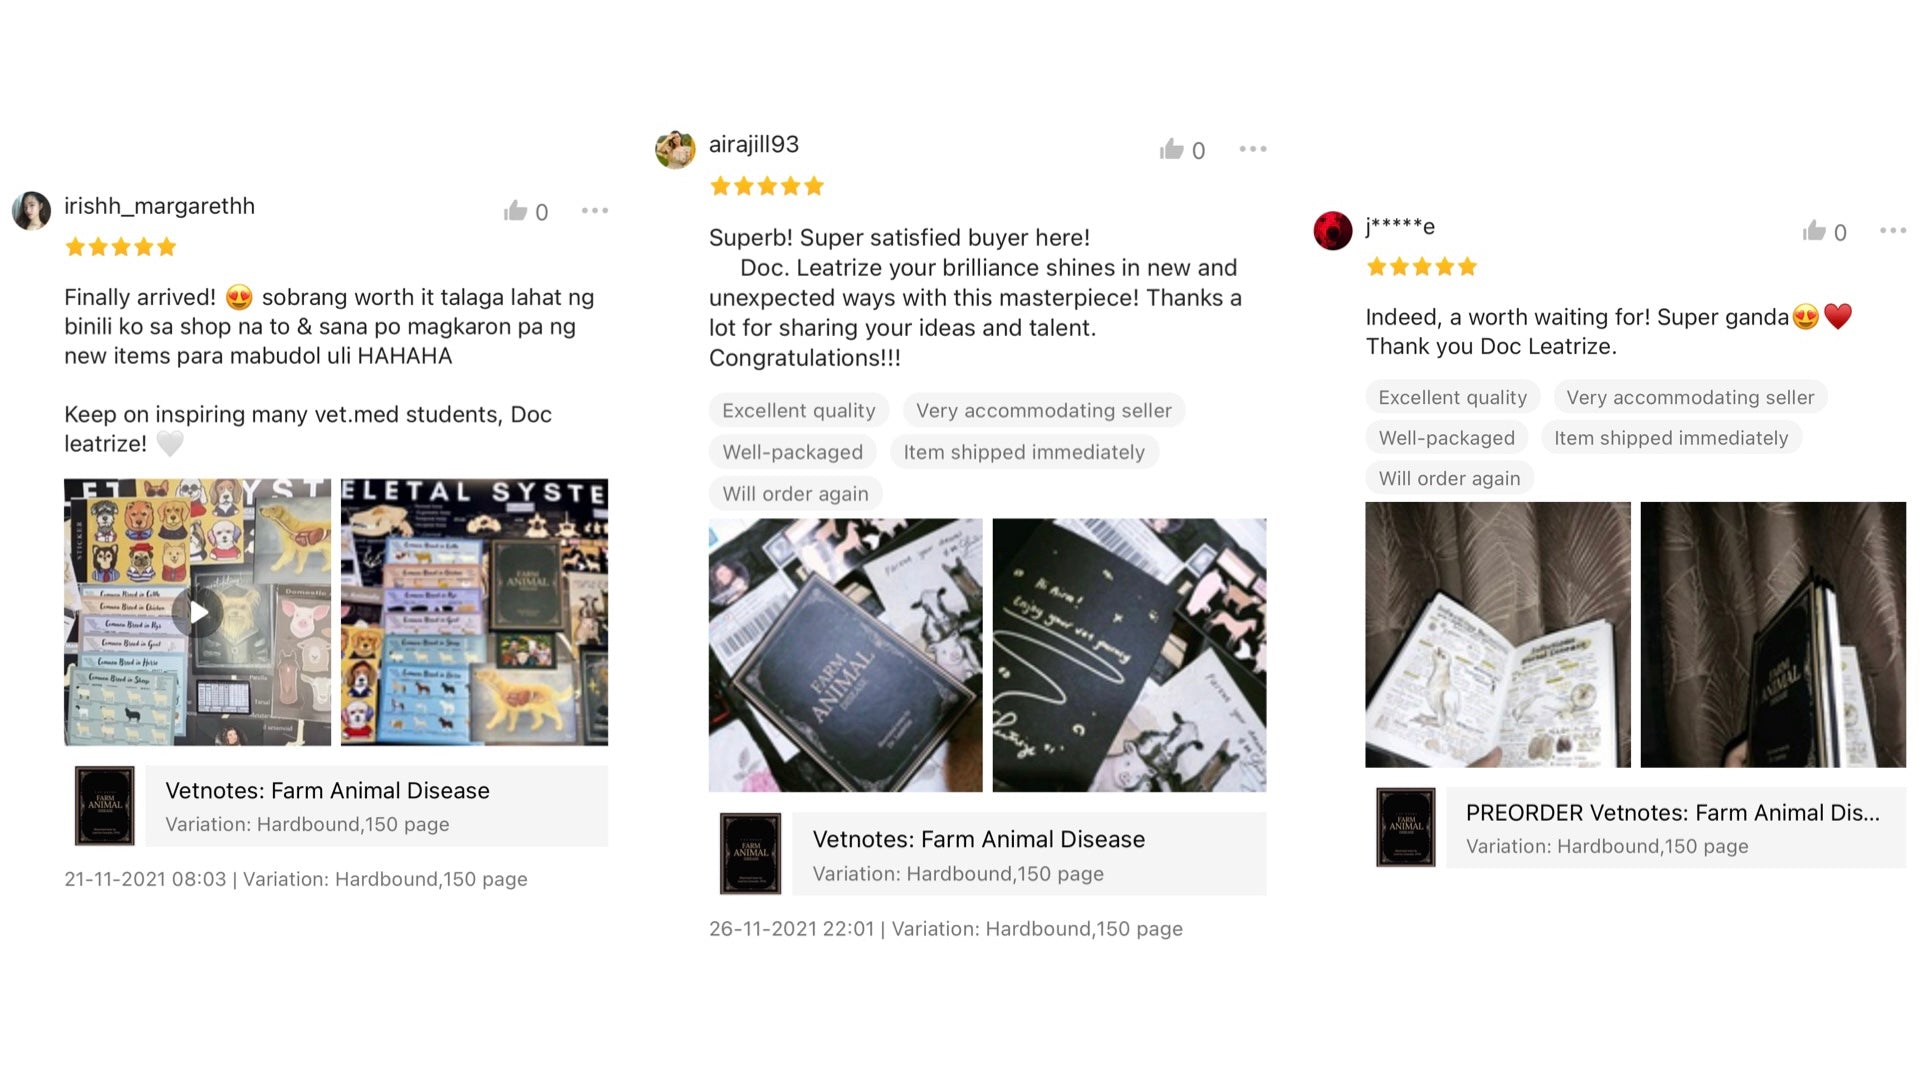The image size is (1920, 1080).
Task: Open the skeletal system stickers photo
Action: [x=474, y=612]
